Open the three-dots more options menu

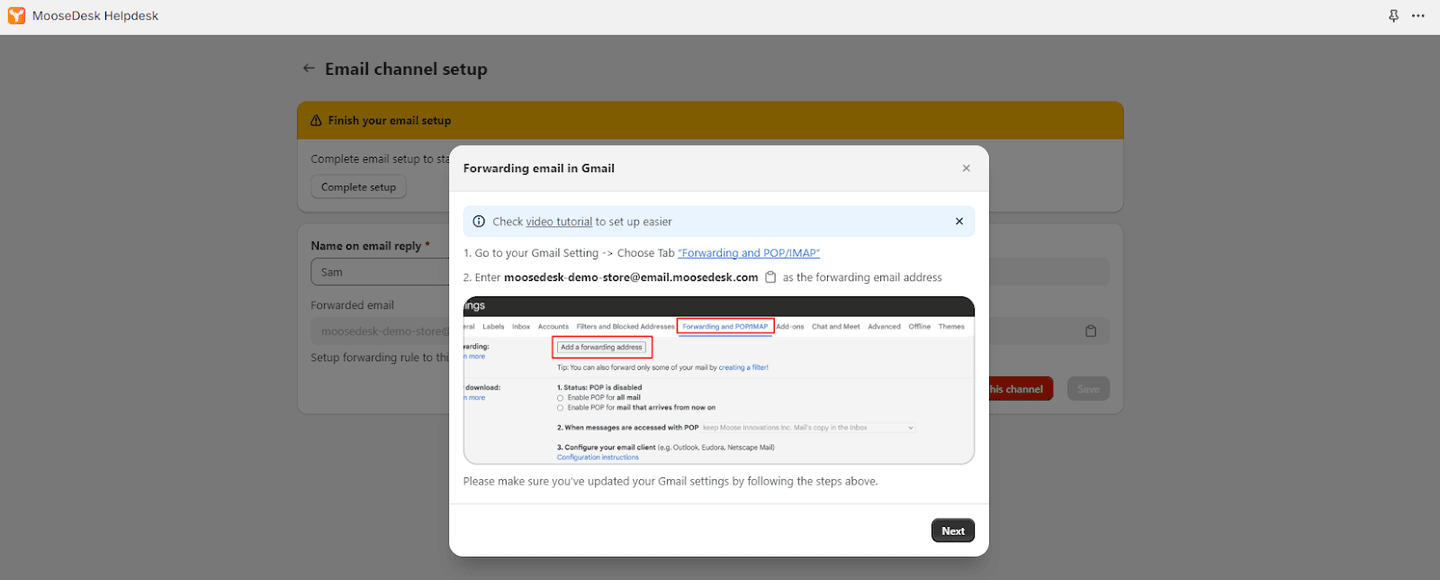[1418, 16]
